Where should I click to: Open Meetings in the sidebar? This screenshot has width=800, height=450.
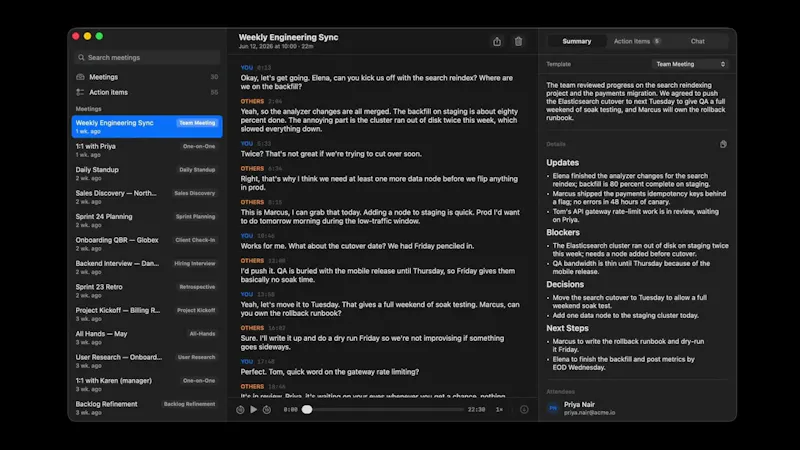point(147,77)
